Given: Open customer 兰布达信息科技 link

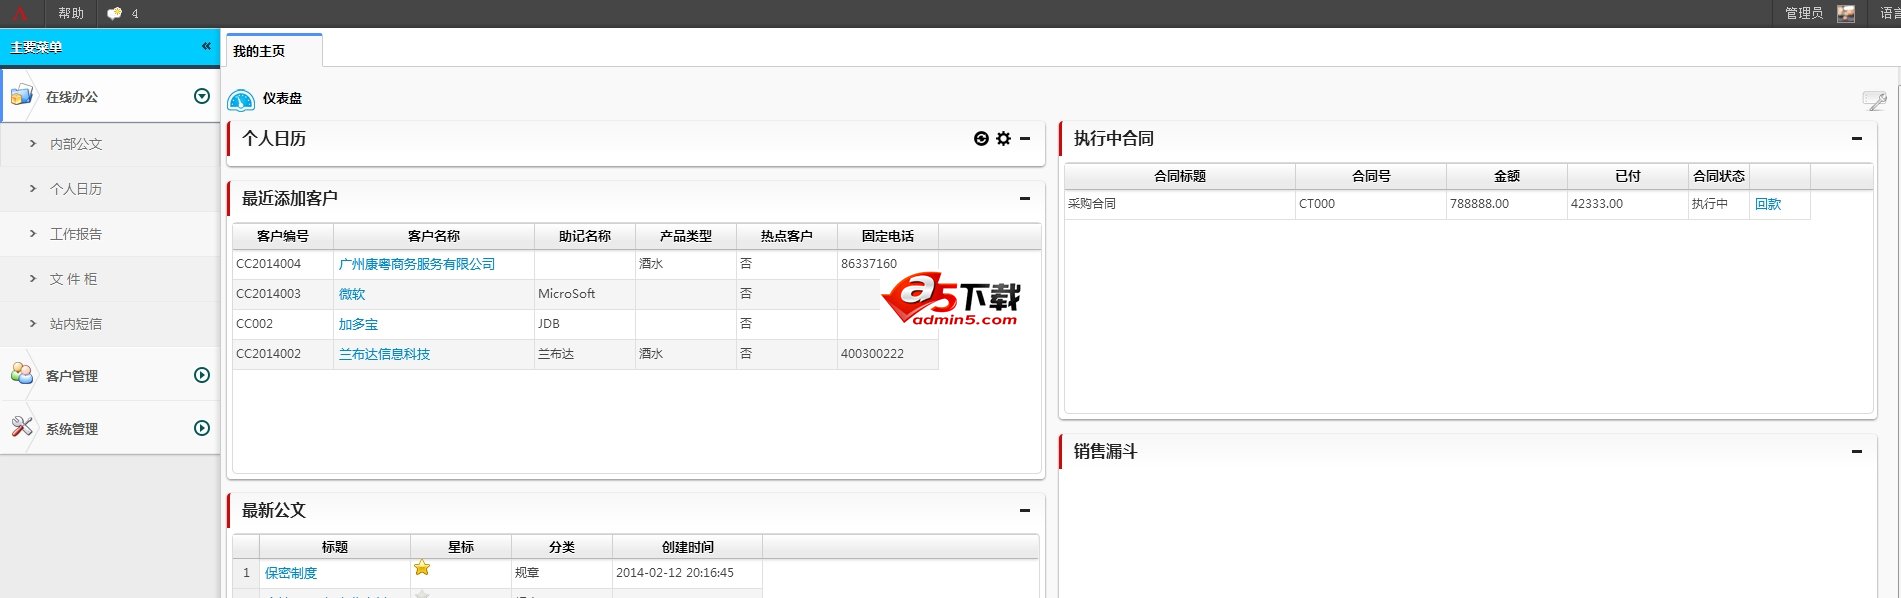Looking at the screenshot, I should [x=384, y=355].
